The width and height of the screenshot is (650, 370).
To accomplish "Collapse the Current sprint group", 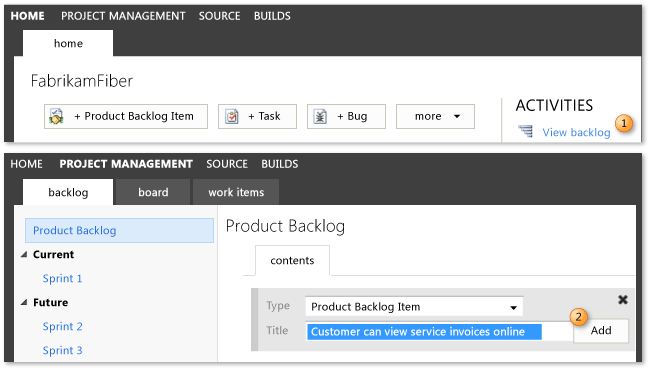I will pyautogui.click(x=24, y=254).
